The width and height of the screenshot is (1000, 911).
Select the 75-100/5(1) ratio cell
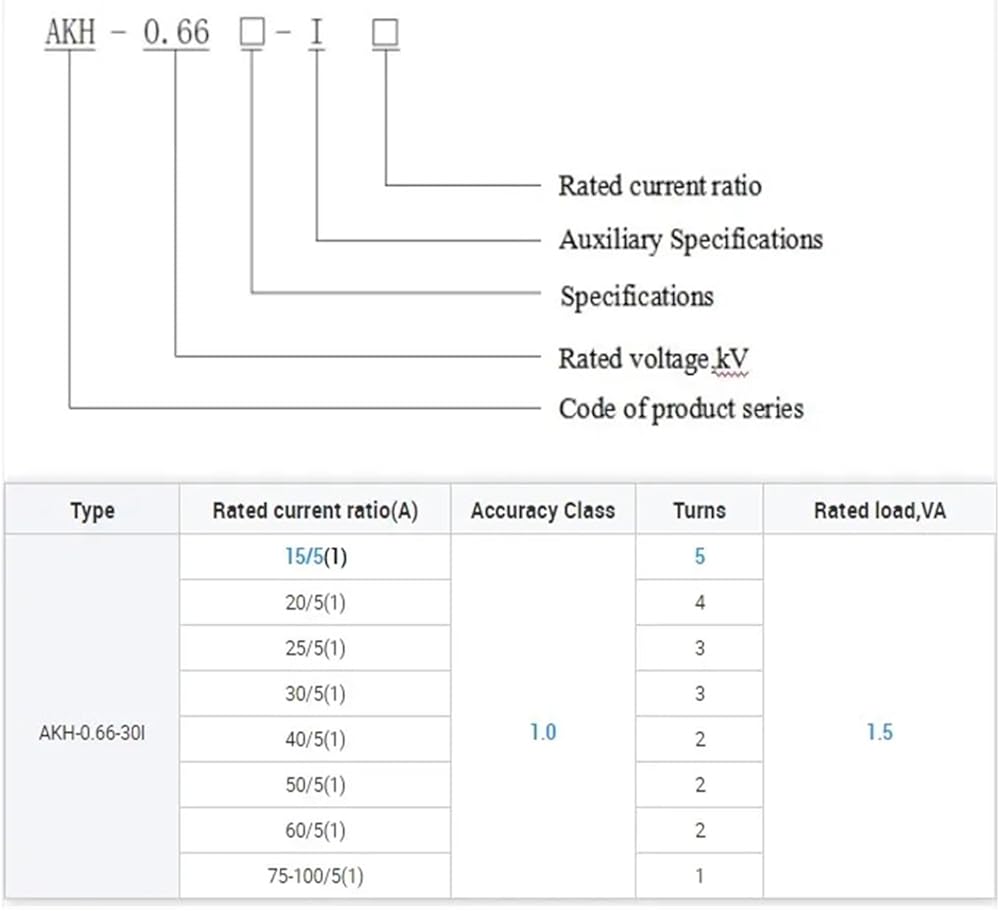tap(315, 877)
